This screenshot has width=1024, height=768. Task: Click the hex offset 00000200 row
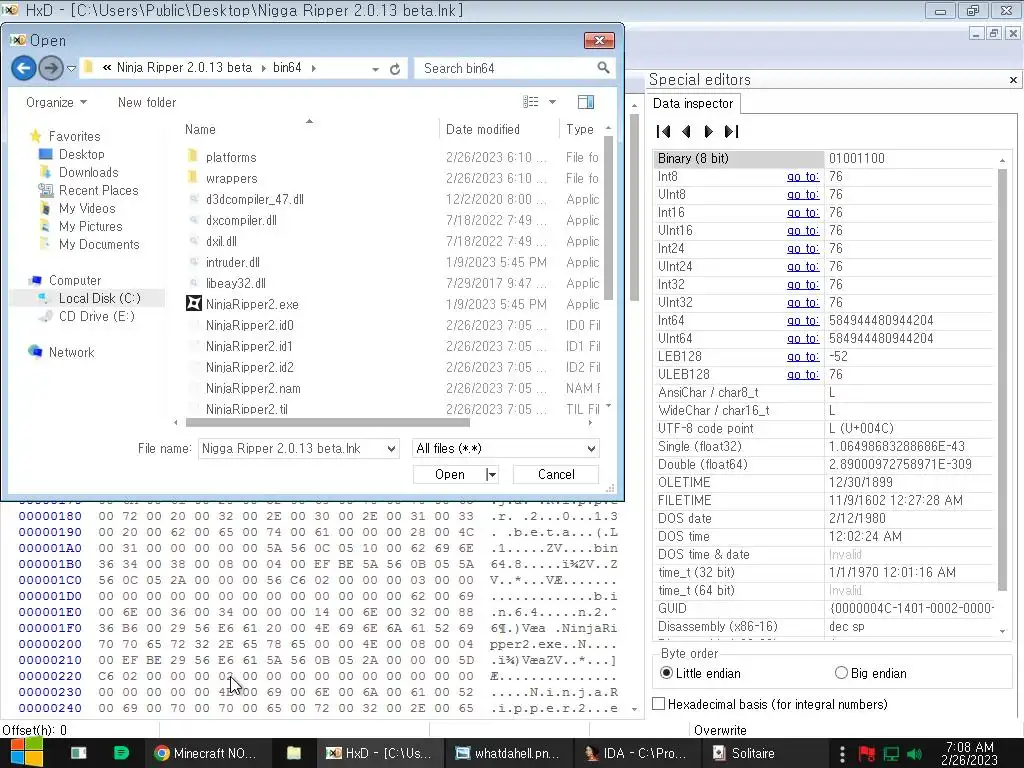pyautogui.click(x=317, y=644)
